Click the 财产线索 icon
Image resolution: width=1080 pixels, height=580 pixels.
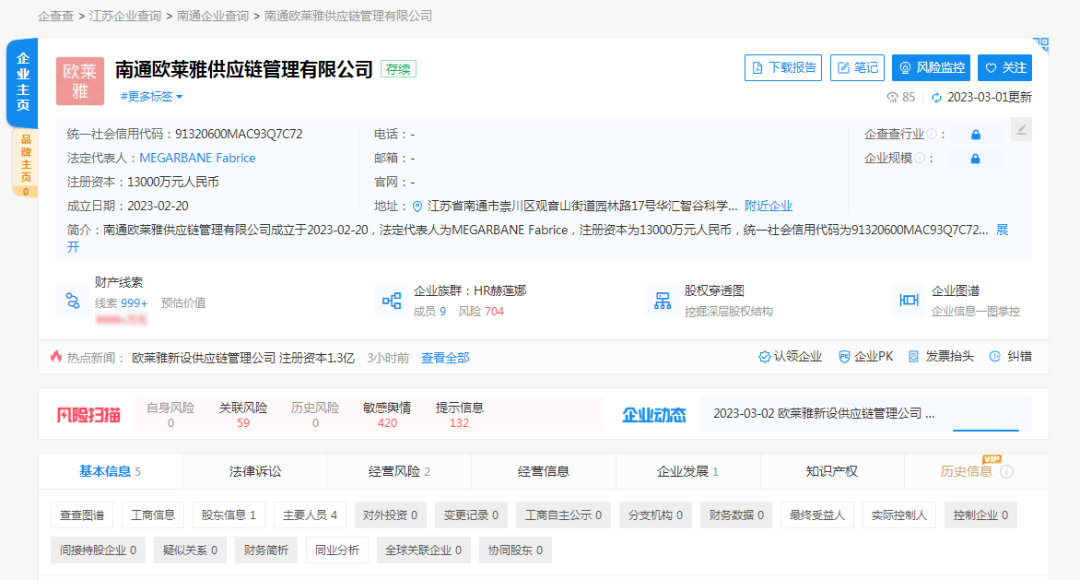[72, 300]
